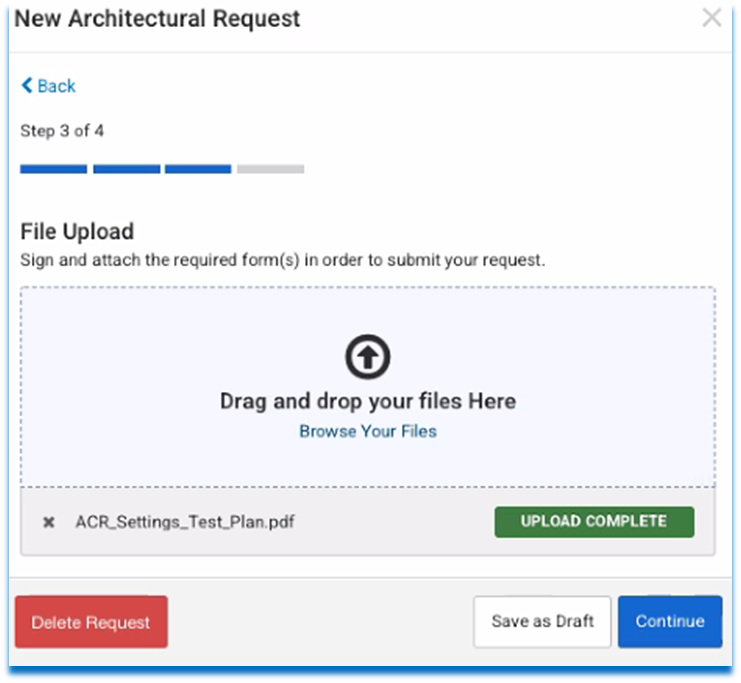Click the New Architectural Request title
Screen dimensions: 741x683
click(157, 19)
